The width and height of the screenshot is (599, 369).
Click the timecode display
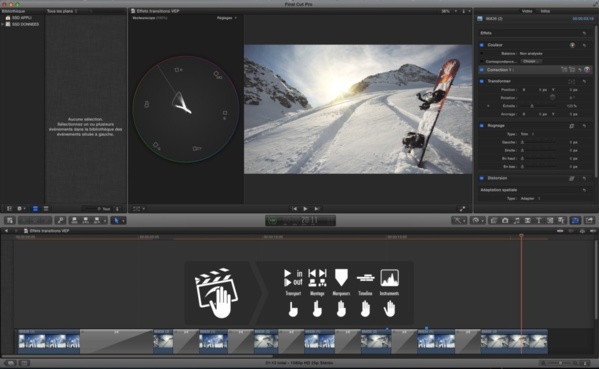pyautogui.click(x=301, y=220)
